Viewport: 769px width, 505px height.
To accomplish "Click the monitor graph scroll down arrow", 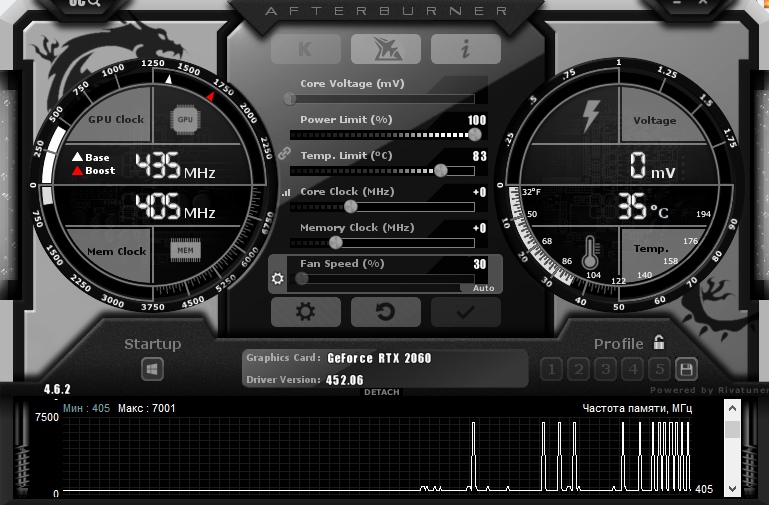I will point(732,488).
